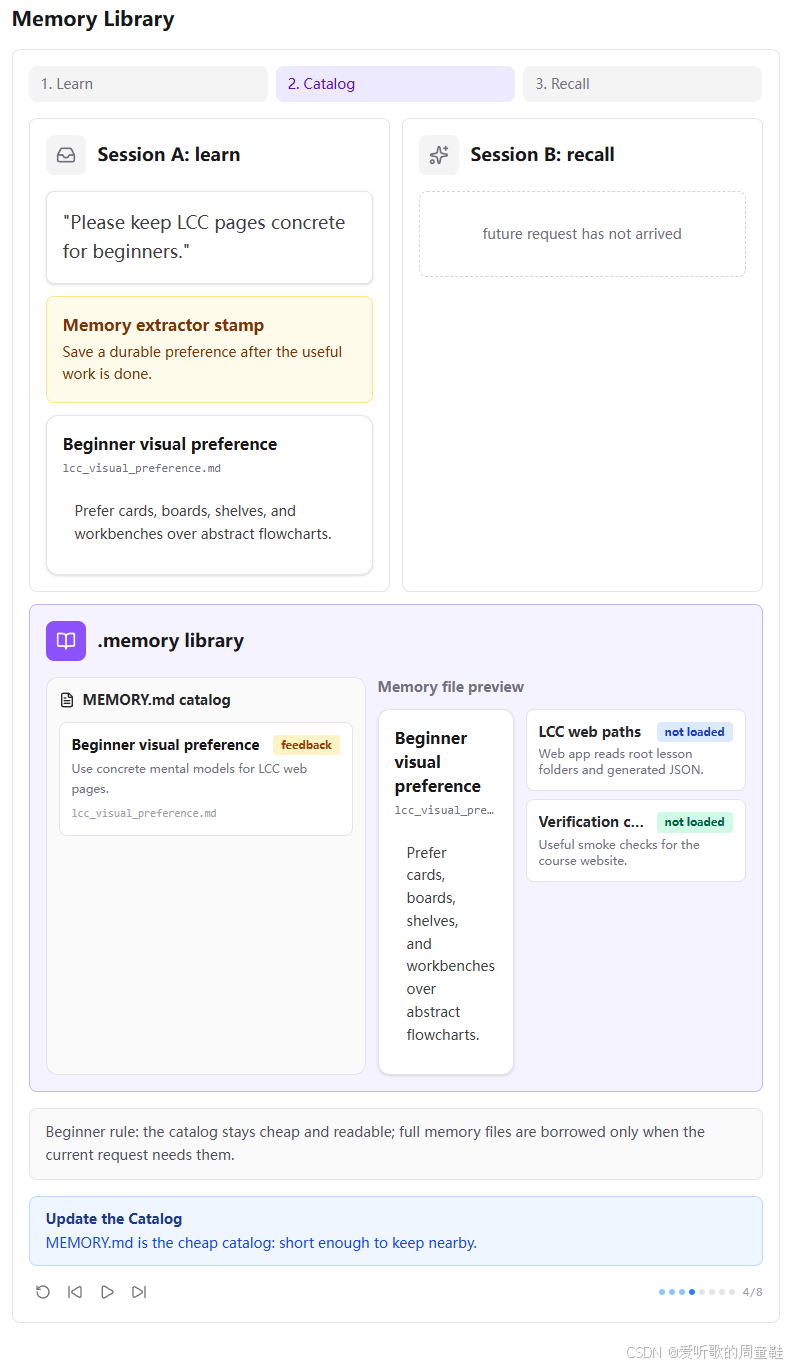
Task: Play the step animation
Action: pos(107,1292)
